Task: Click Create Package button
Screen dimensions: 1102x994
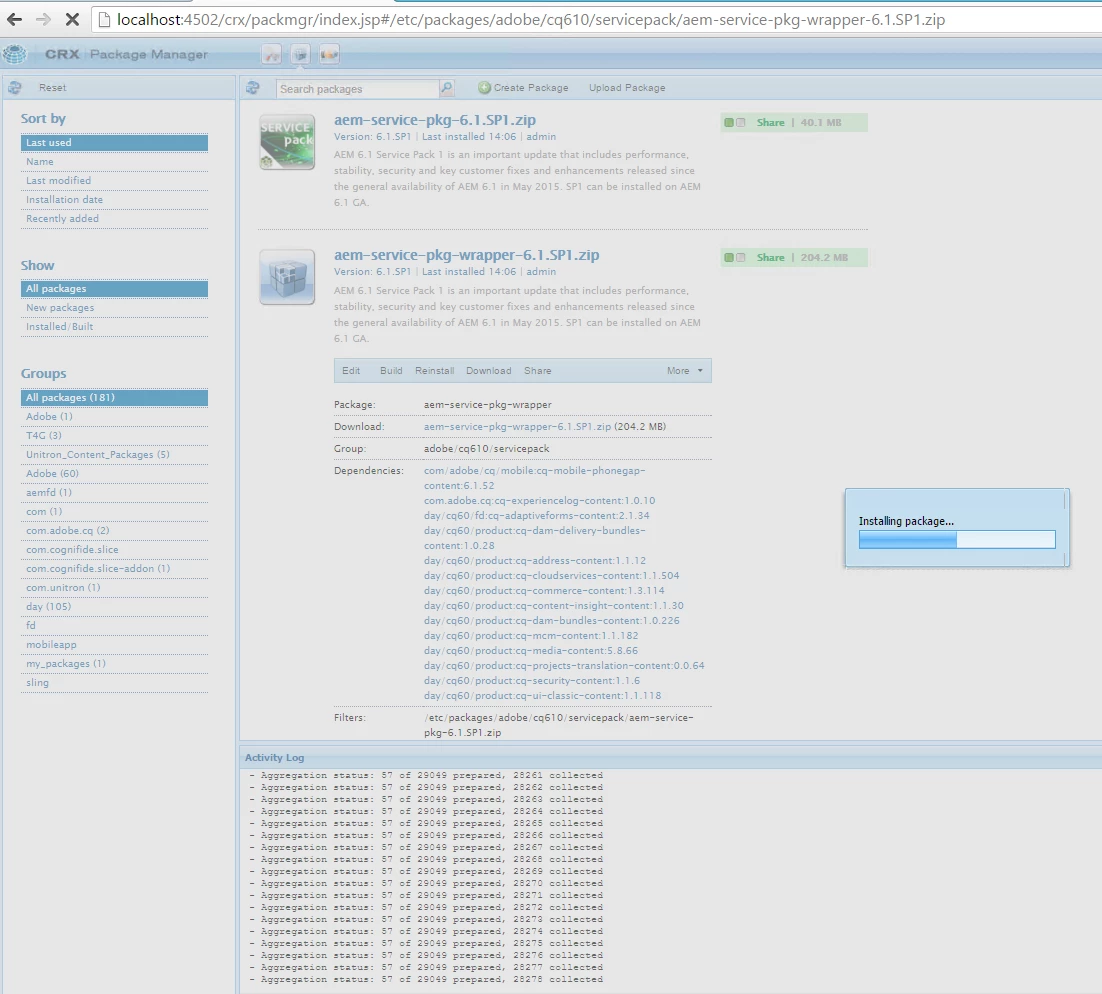Action: (x=524, y=88)
